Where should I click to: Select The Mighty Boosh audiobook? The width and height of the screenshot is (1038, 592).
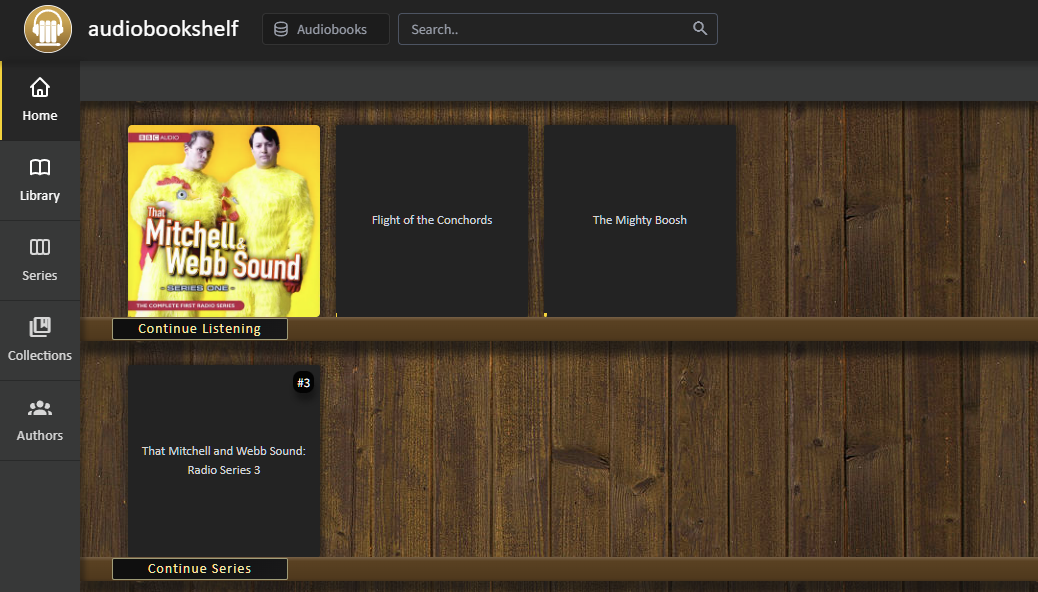pyautogui.click(x=639, y=220)
